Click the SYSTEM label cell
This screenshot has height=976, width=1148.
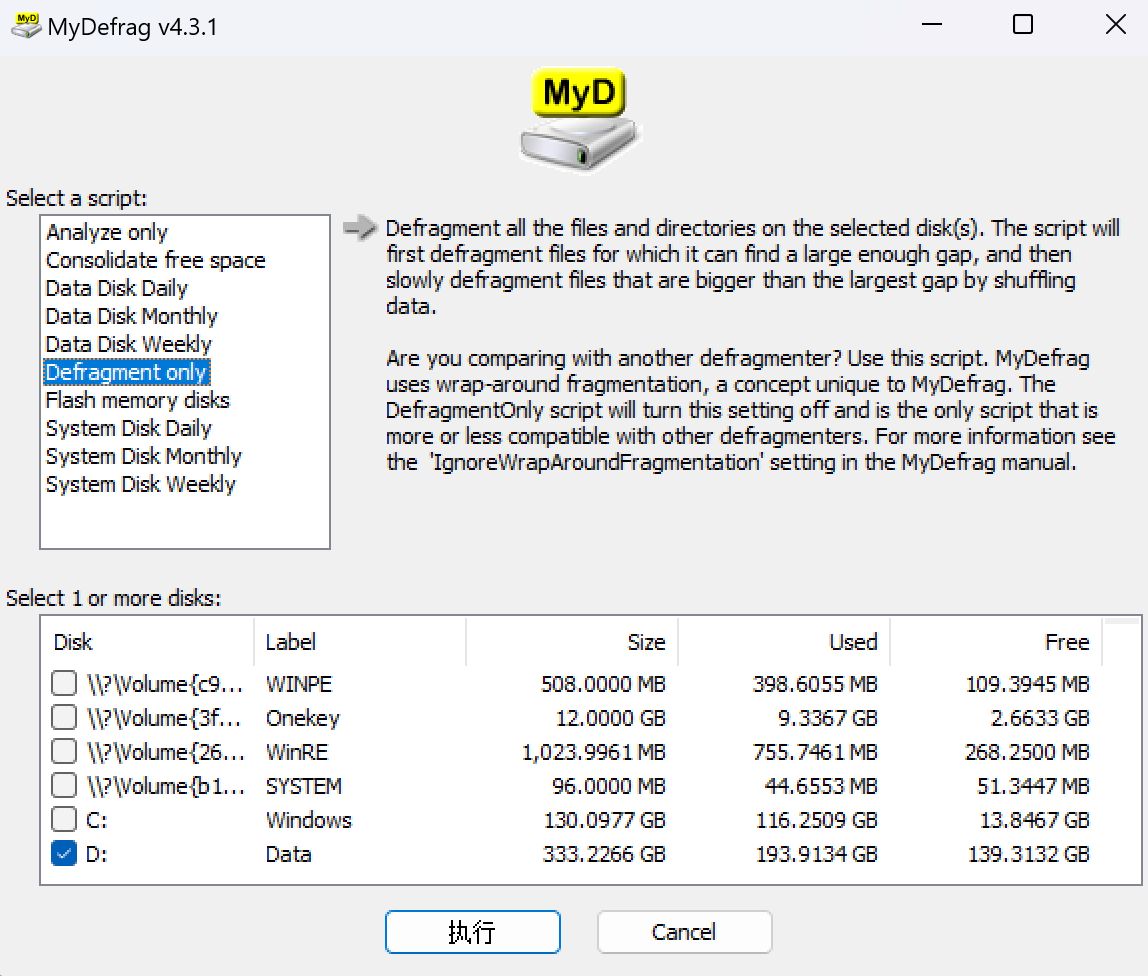303,786
